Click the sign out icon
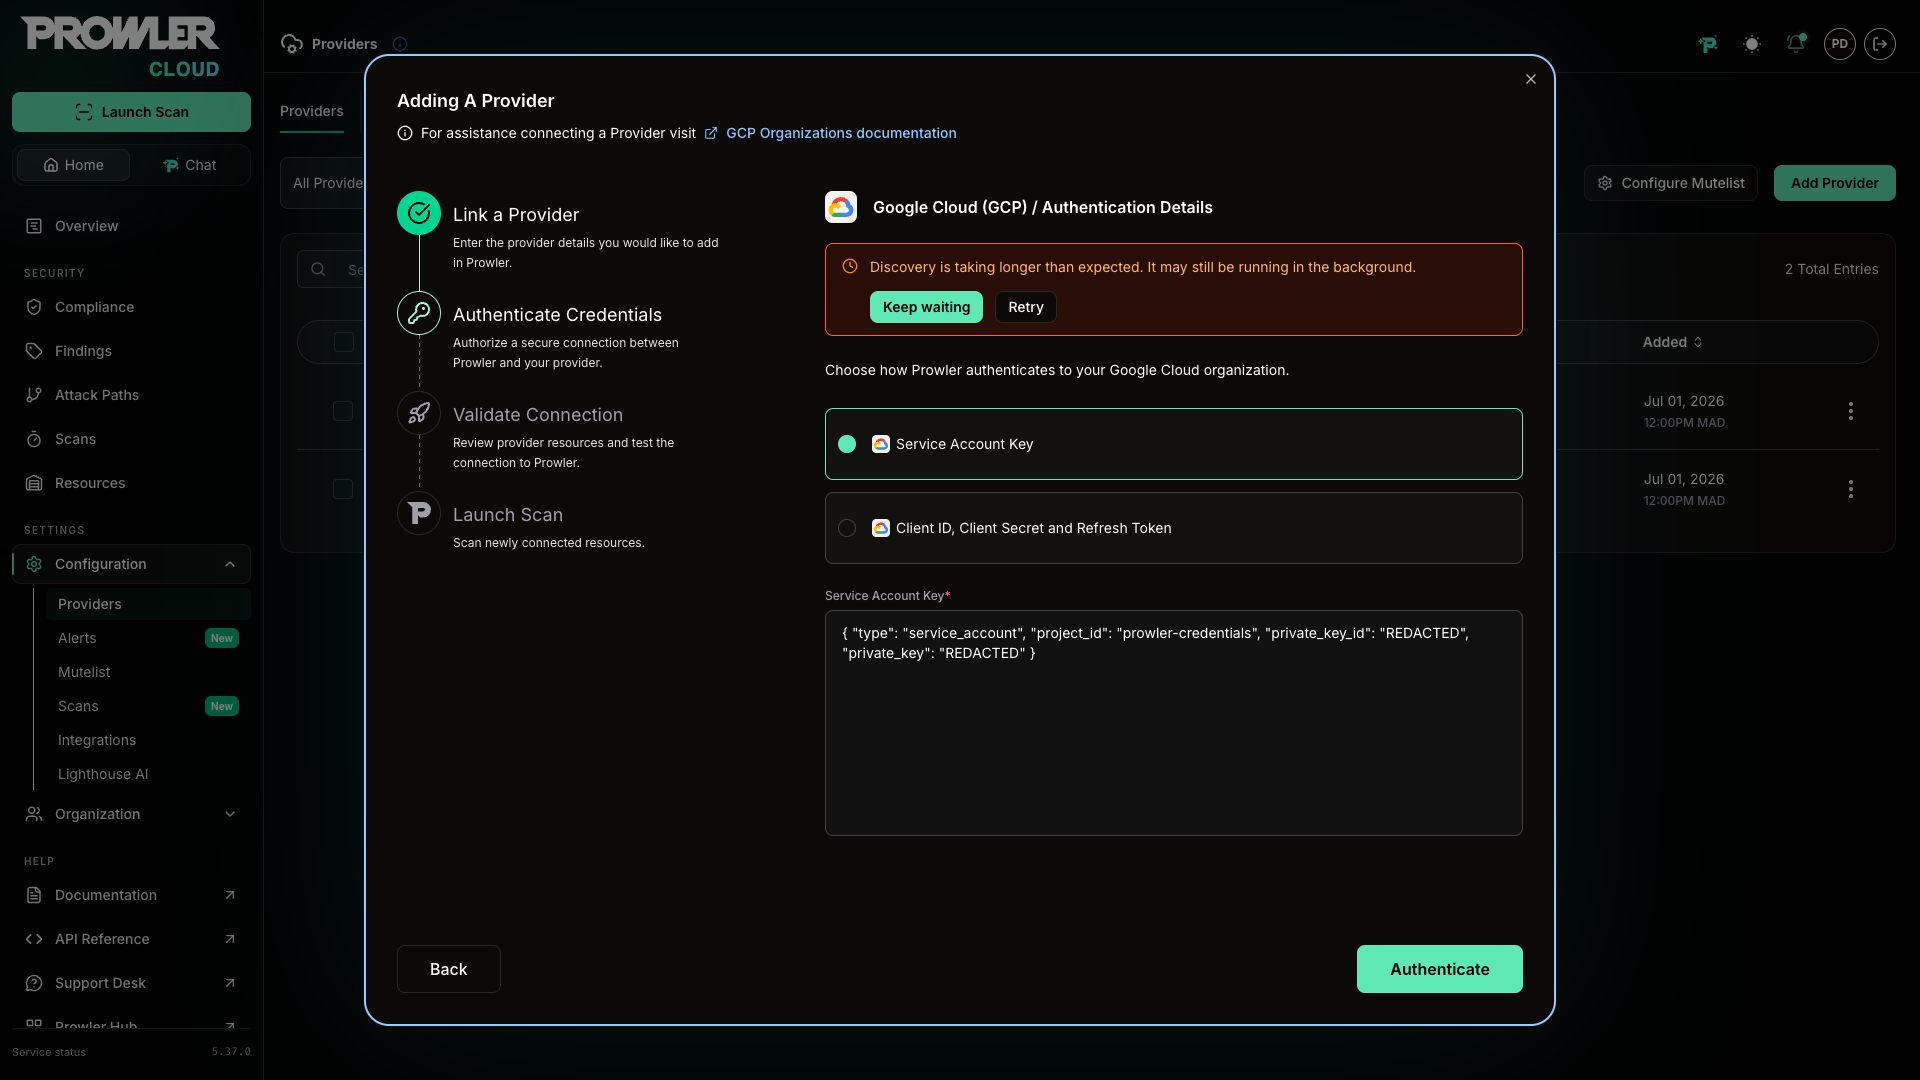 coord(1880,44)
